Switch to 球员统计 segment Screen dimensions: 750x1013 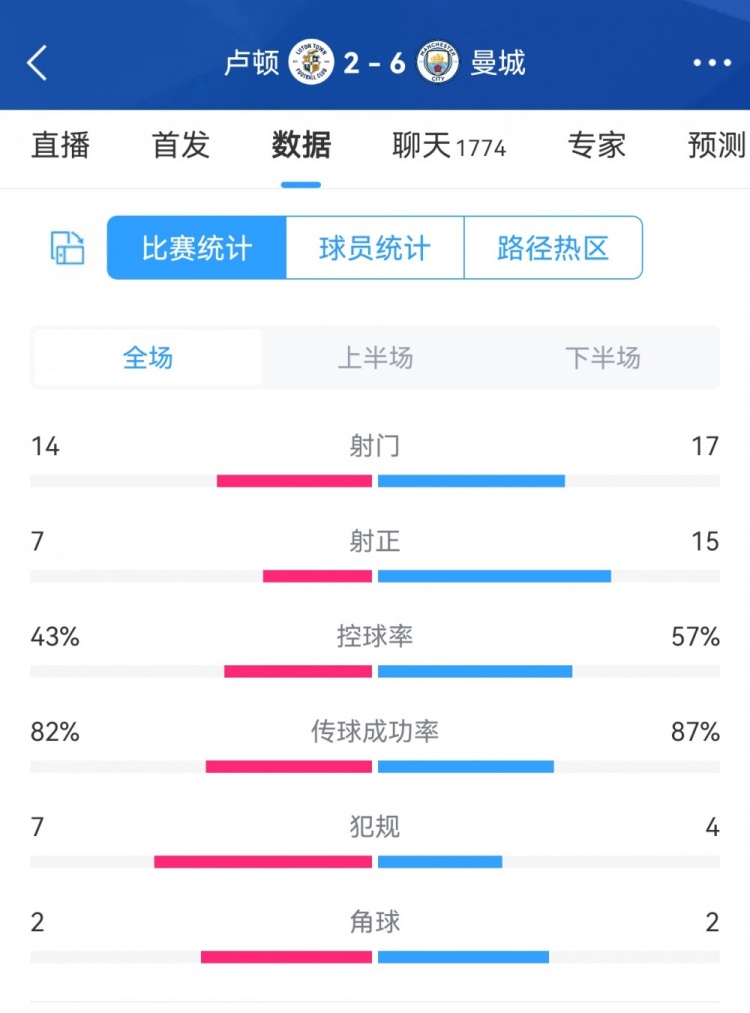click(375, 248)
